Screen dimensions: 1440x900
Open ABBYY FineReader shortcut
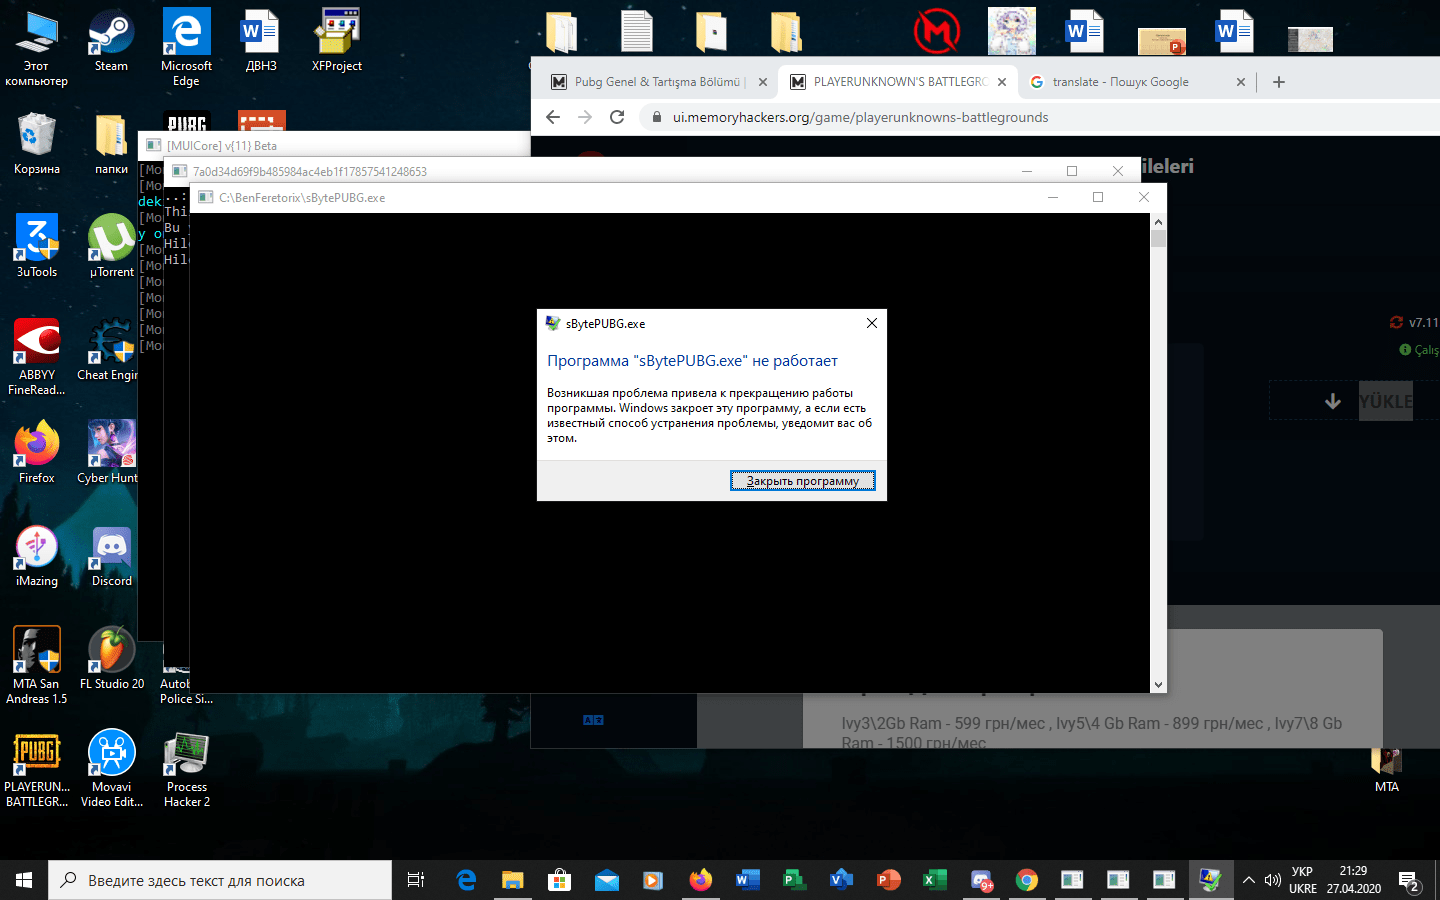37,357
